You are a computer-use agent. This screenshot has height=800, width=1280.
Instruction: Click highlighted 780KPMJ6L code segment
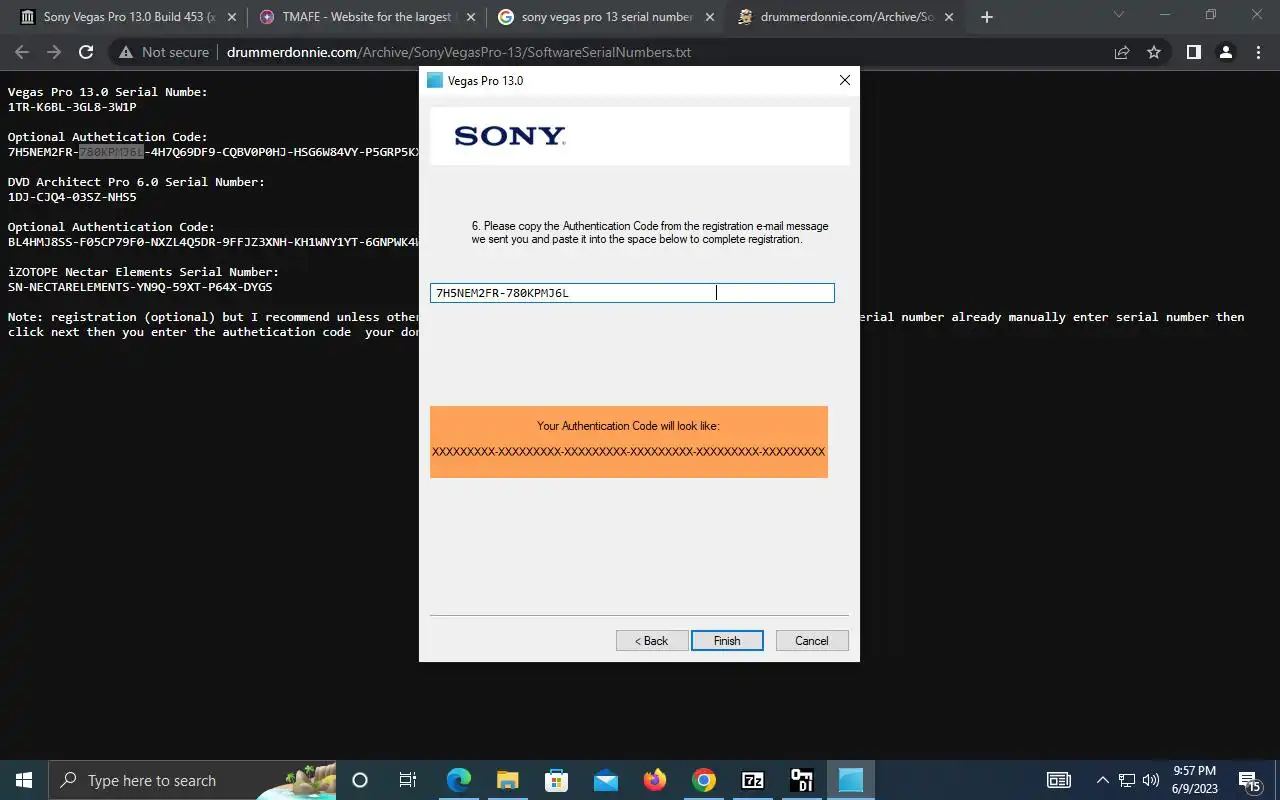(x=112, y=152)
